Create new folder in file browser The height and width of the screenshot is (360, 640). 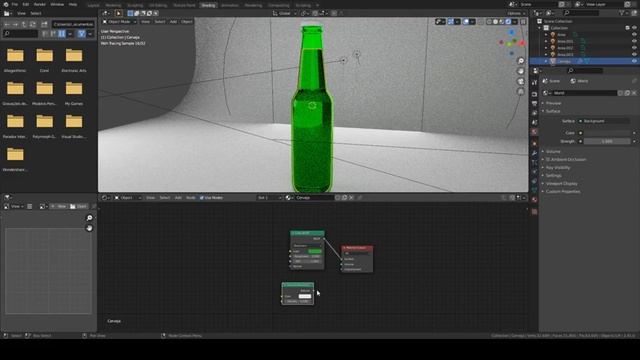44,24
